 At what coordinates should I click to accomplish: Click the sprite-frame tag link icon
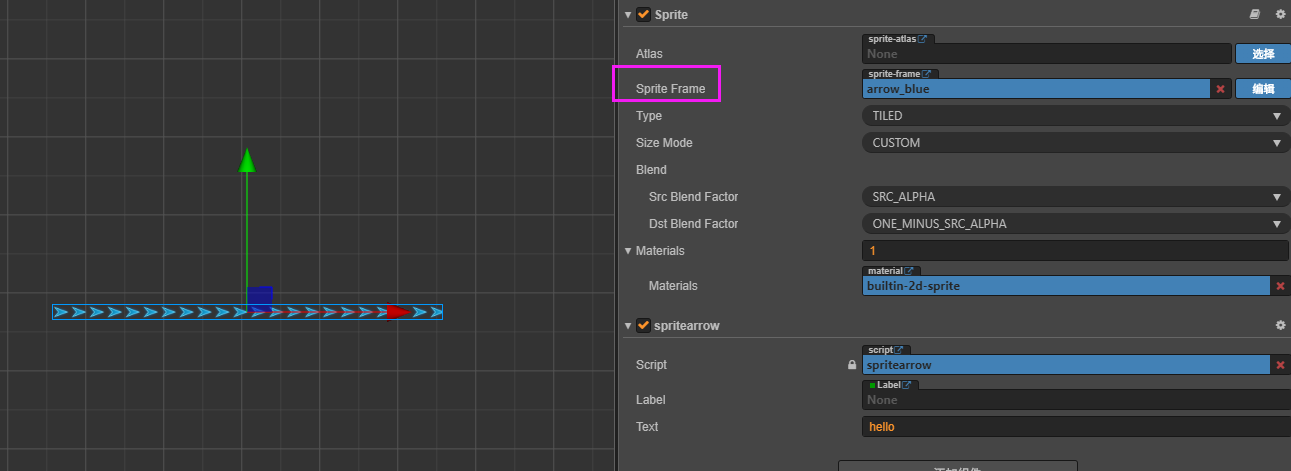click(x=926, y=74)
